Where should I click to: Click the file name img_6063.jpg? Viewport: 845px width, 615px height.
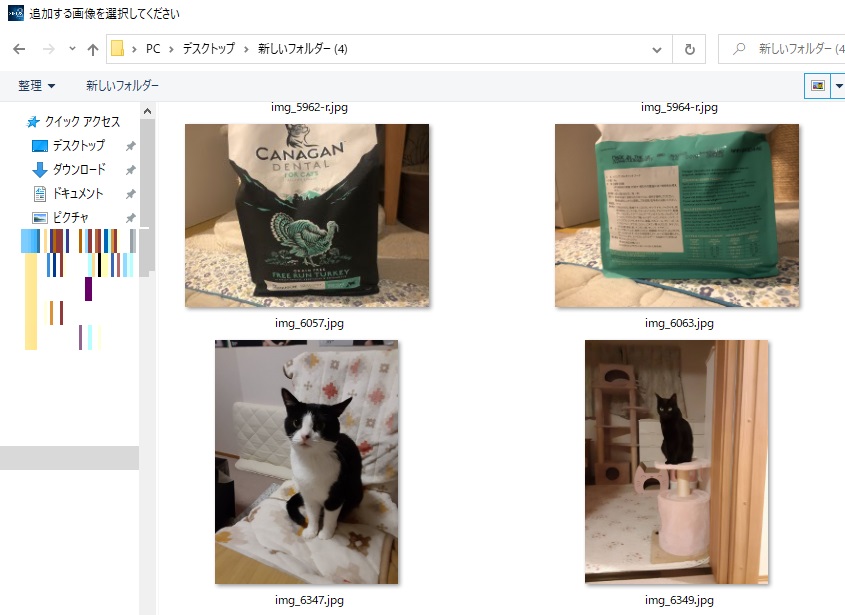(x=679, y=323)
